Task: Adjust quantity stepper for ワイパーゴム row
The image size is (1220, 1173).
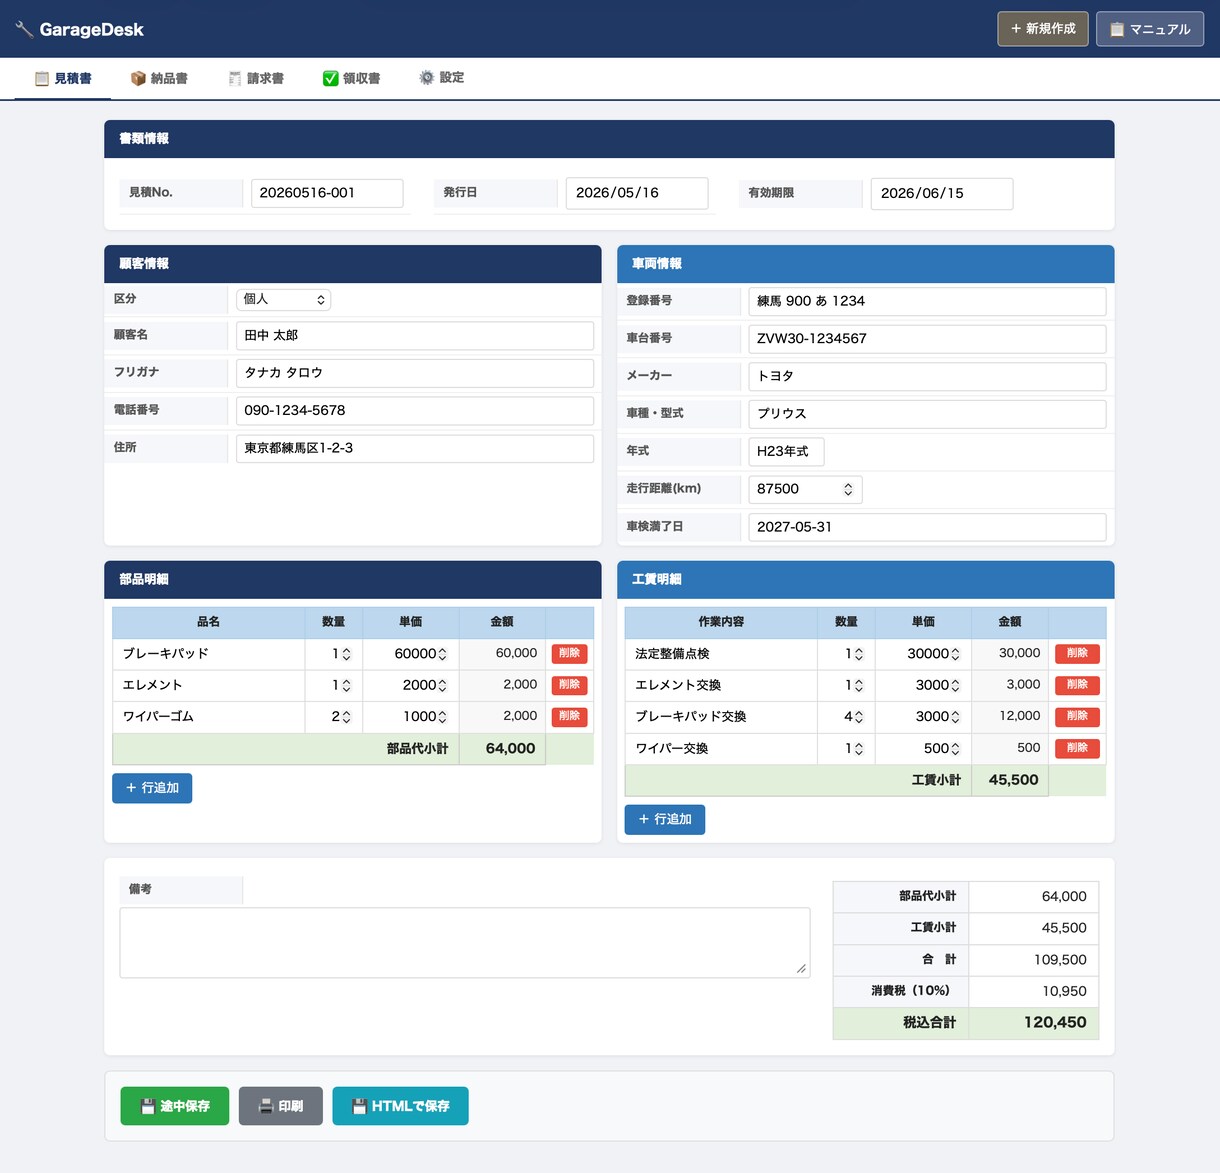Action: click(x=346, y=717)
